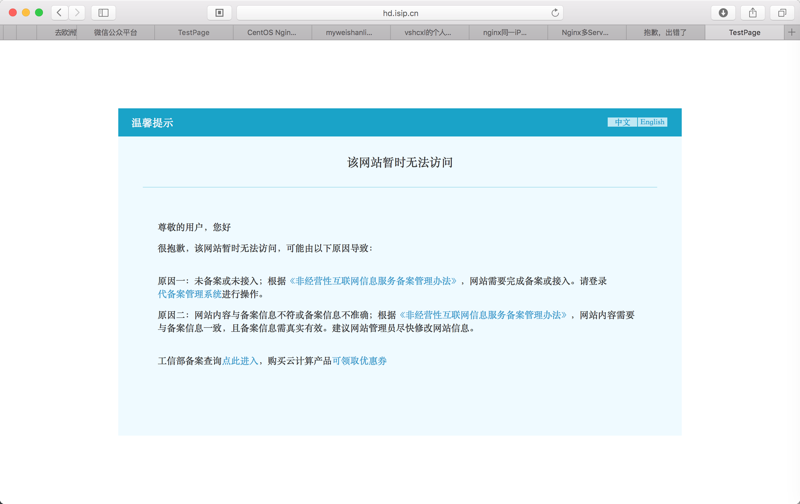Image resolution: width=800 pixels, height=504 pixels.
Task: Open the 代备案管理系统 link
Action: tap(189, 294)
